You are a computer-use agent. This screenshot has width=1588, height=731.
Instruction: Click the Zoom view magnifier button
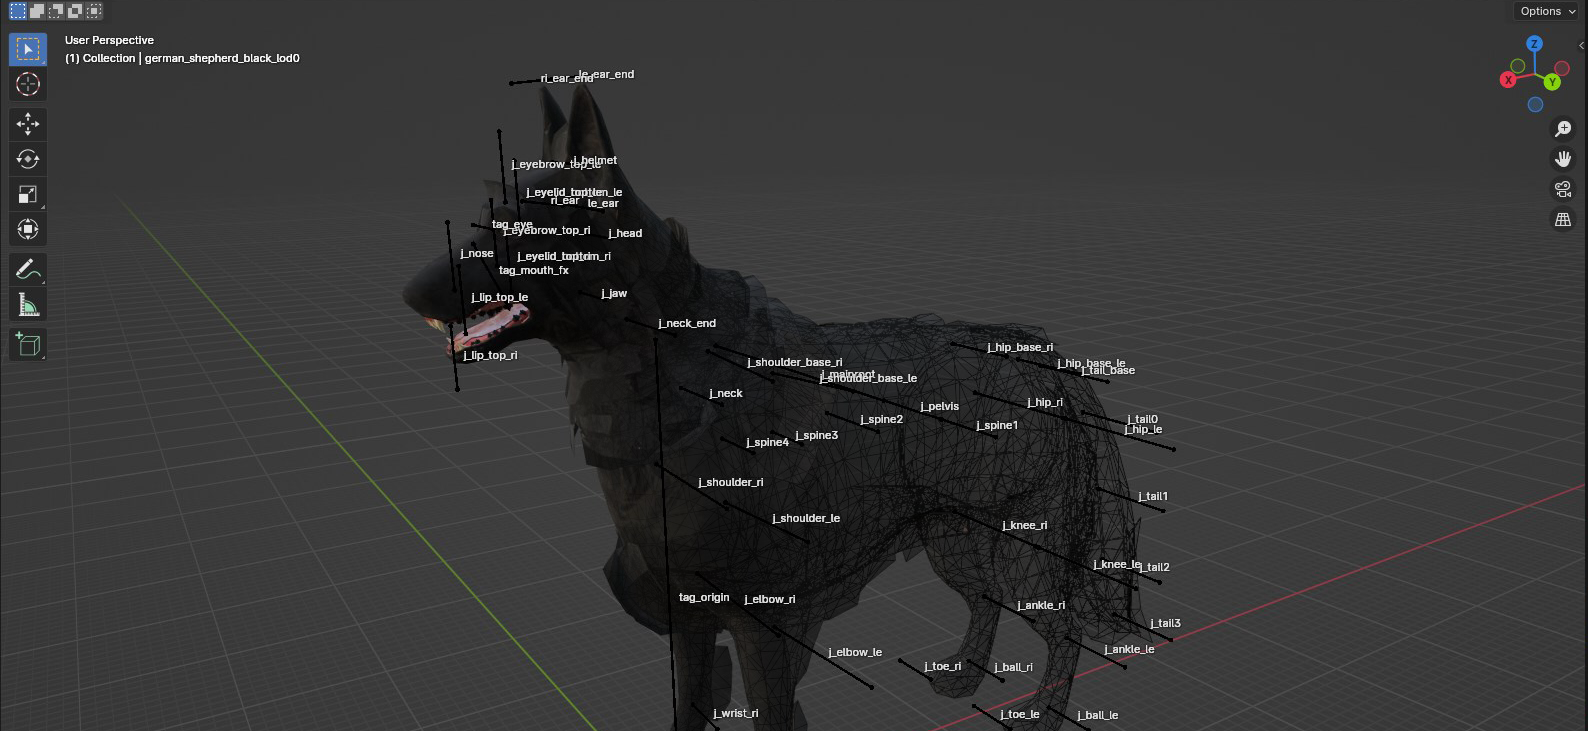(1563, 129)
